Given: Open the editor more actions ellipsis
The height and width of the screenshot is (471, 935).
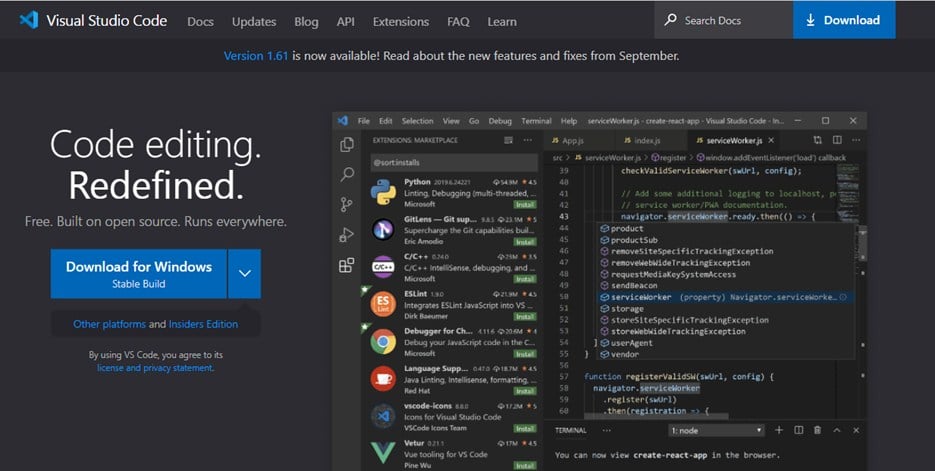Looking at the screenshot, I should click(856, 140).
